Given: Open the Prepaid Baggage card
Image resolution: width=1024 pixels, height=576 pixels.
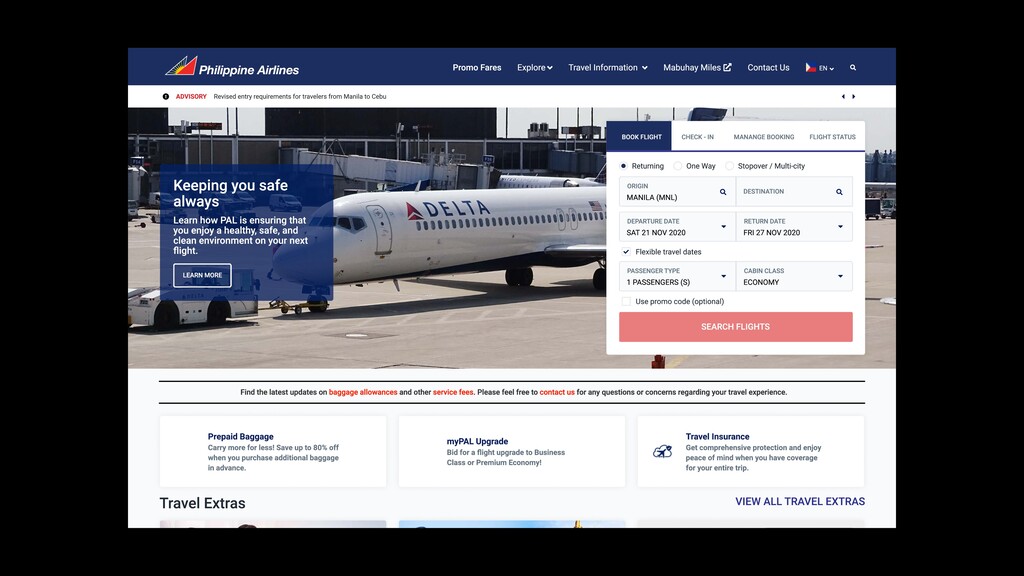Looking at the screenshot, I should pos(273,451).
